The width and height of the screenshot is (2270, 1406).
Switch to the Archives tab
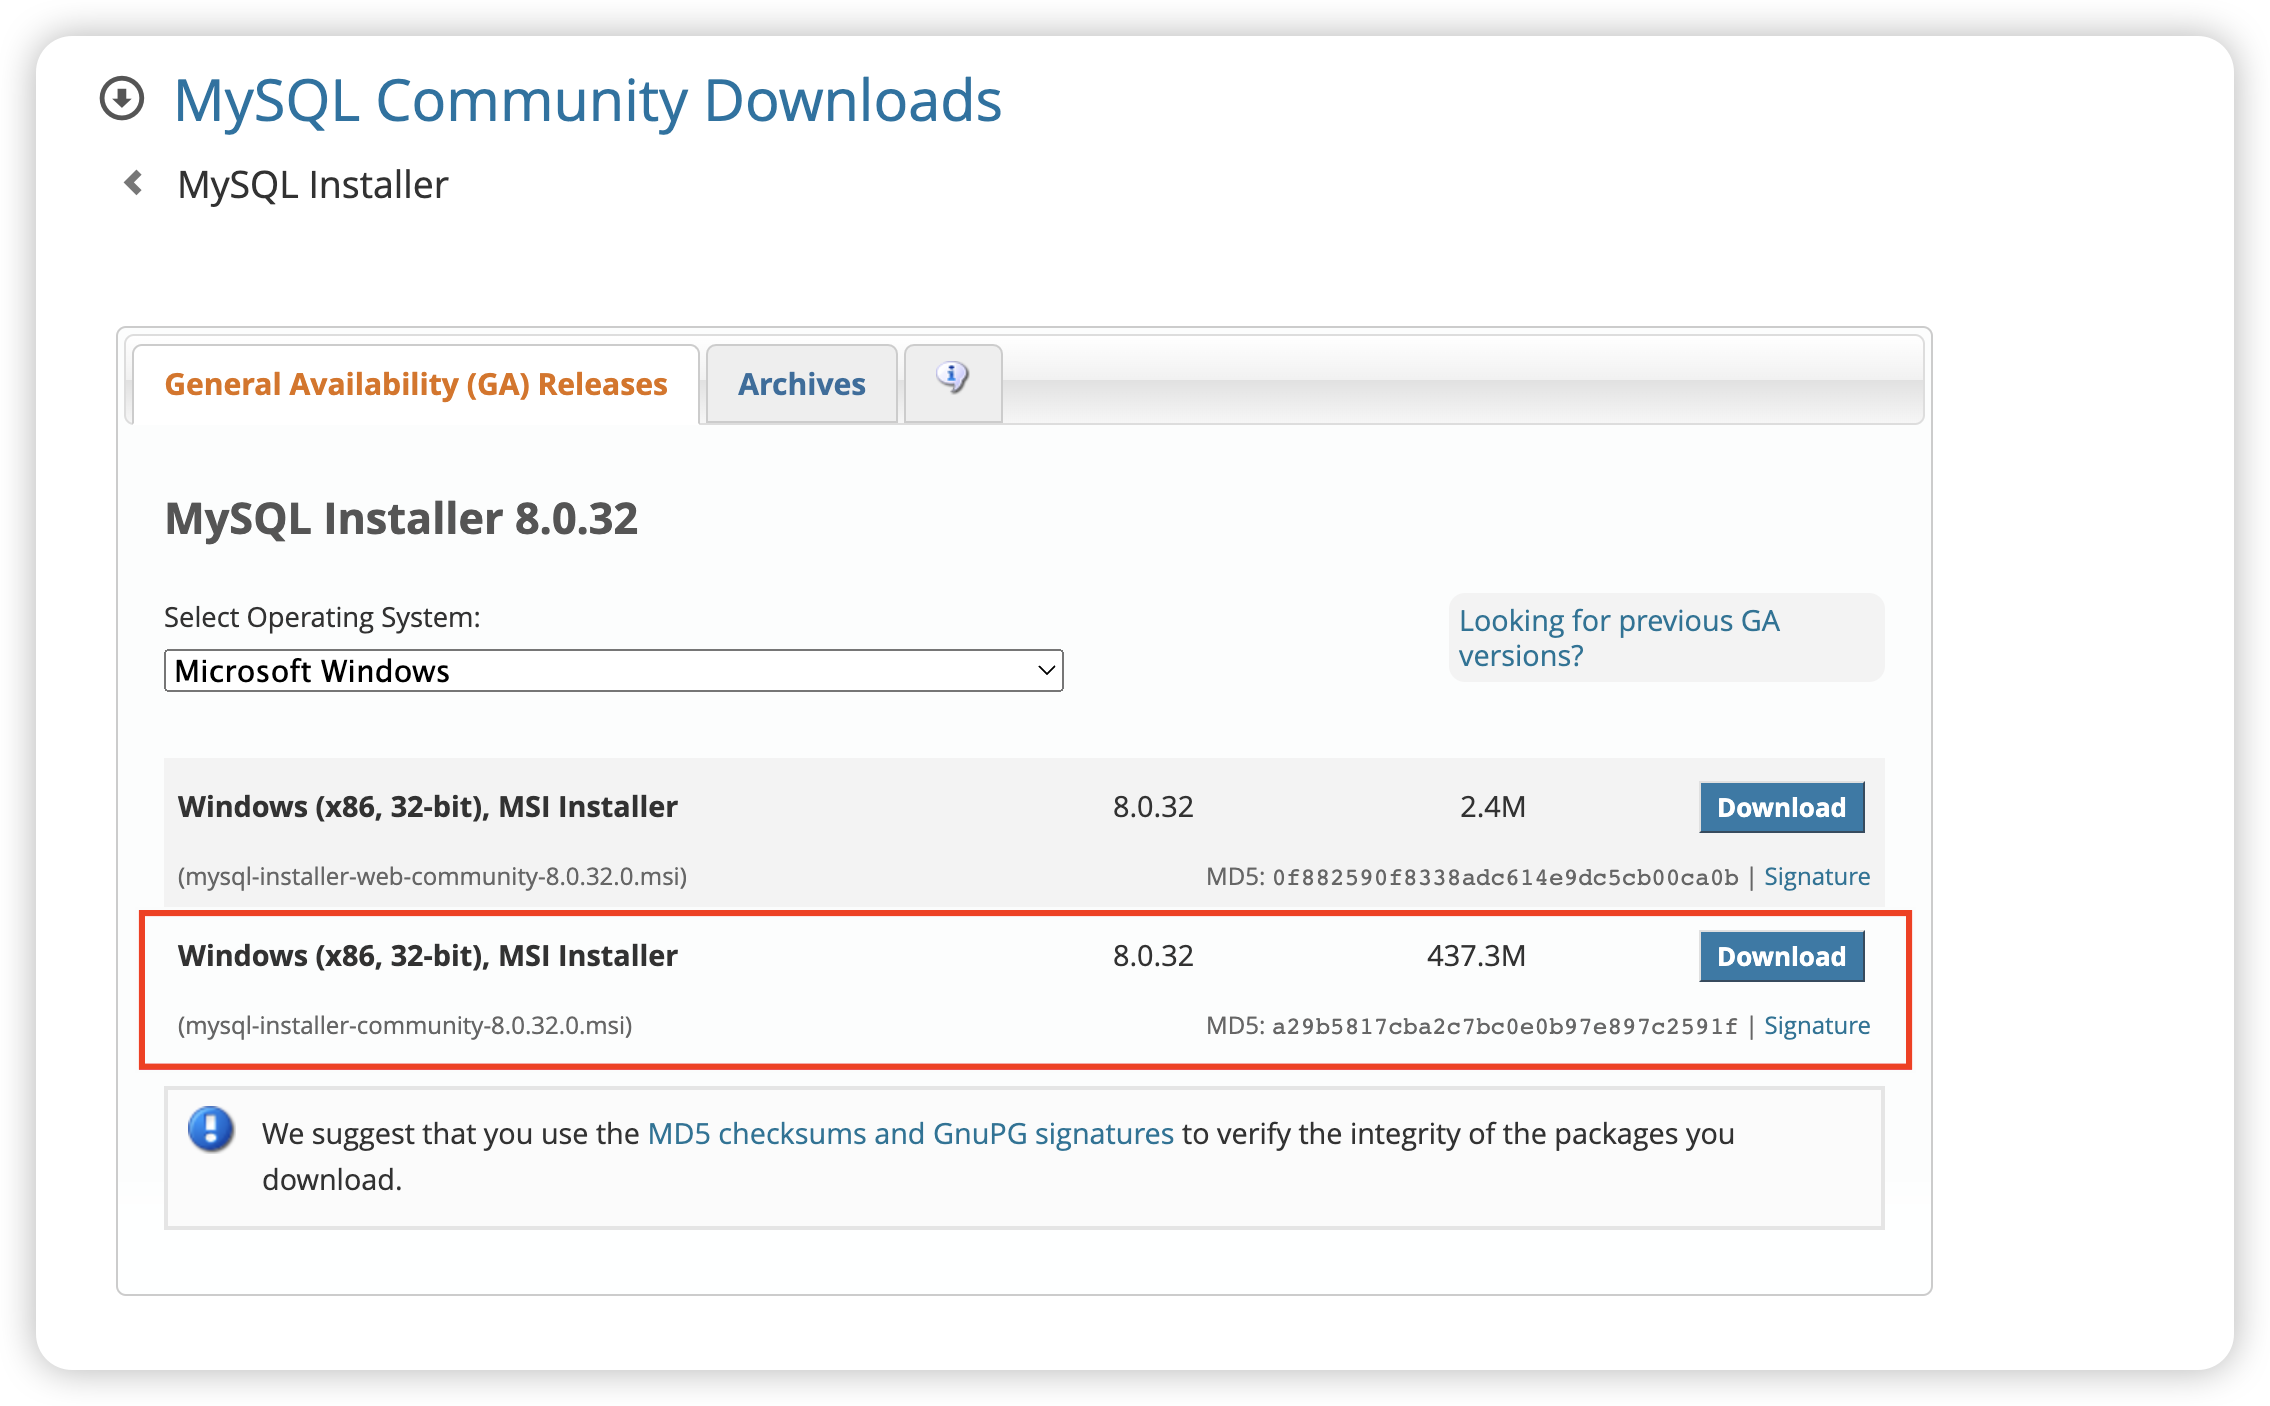click(801, 384)
